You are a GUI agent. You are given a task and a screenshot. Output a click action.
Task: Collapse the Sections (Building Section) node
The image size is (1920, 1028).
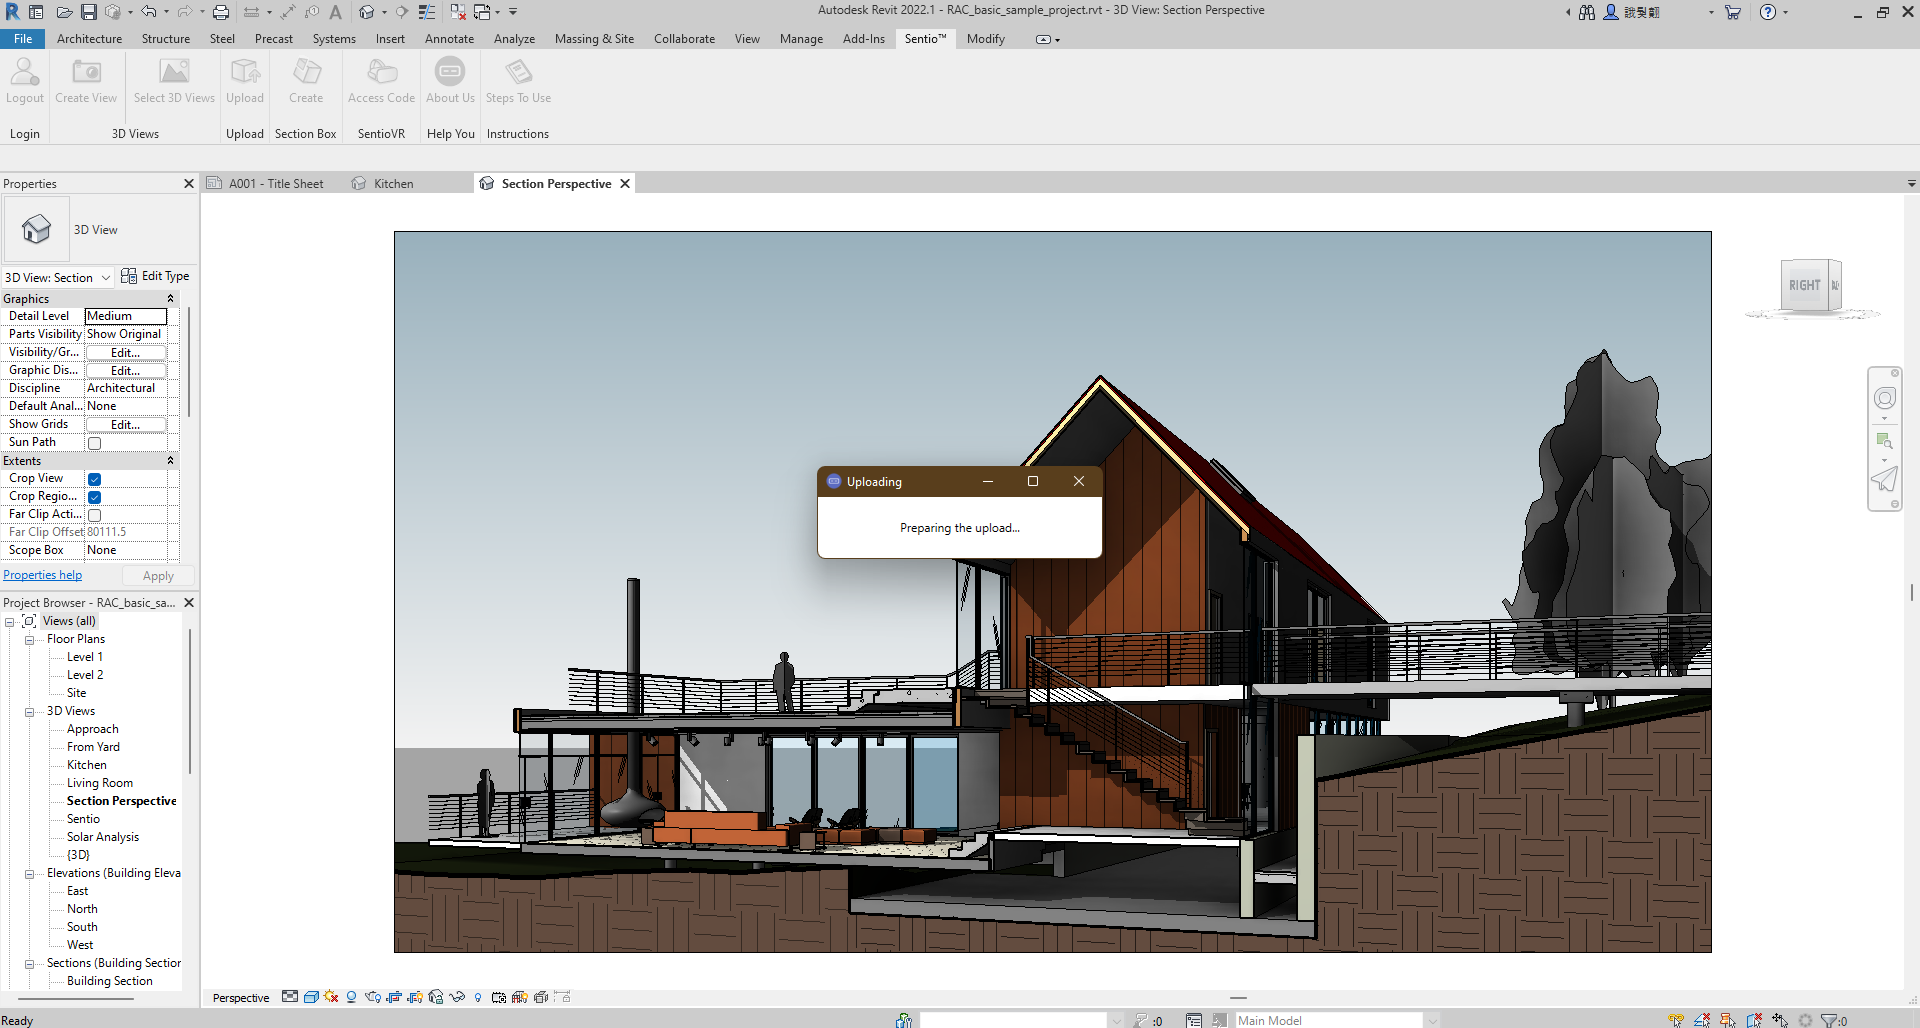click(x=29, y=964)
